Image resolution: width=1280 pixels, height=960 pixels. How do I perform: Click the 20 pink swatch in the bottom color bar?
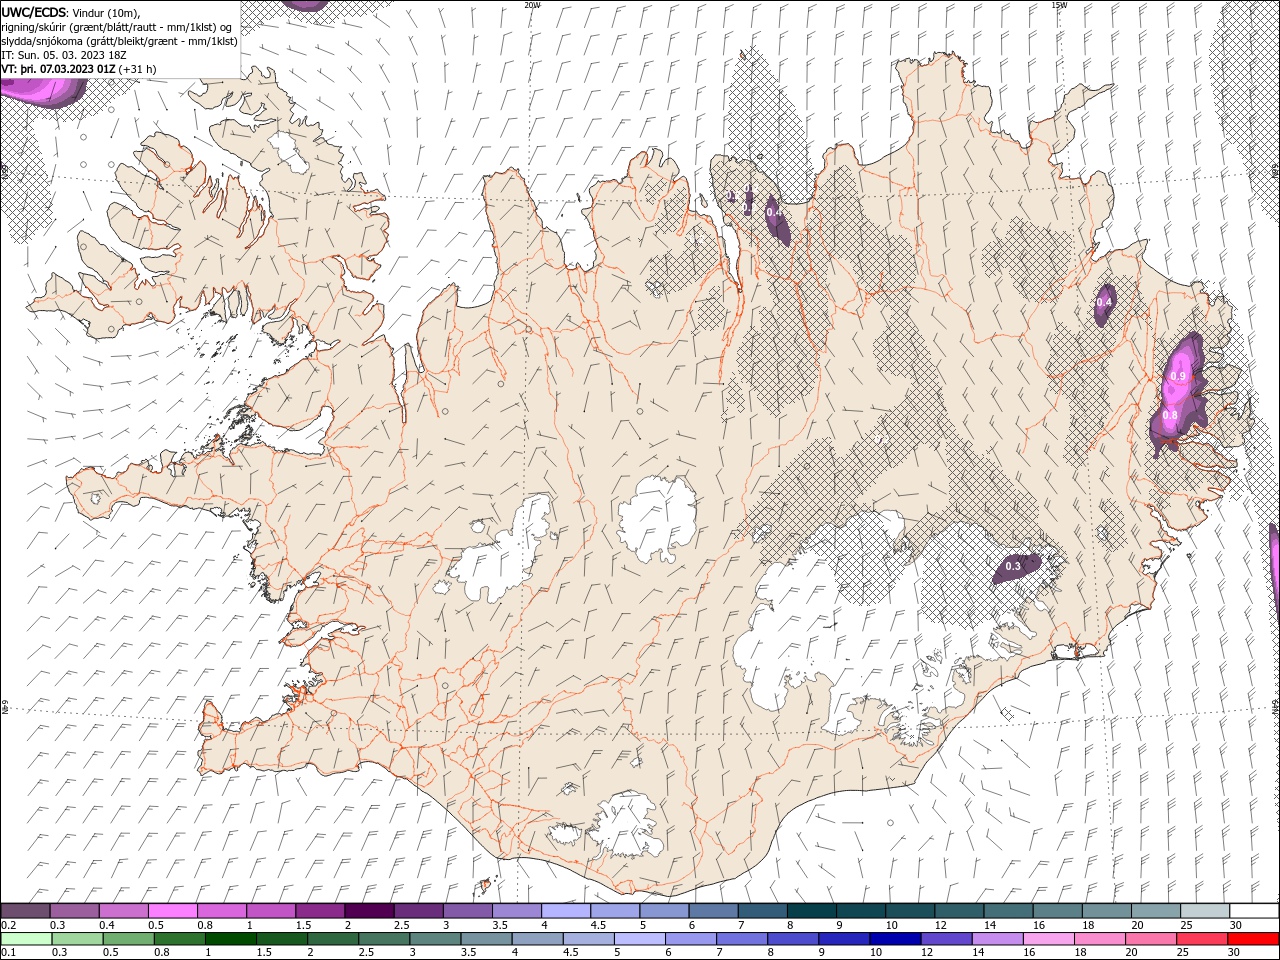pos(1151,938)
